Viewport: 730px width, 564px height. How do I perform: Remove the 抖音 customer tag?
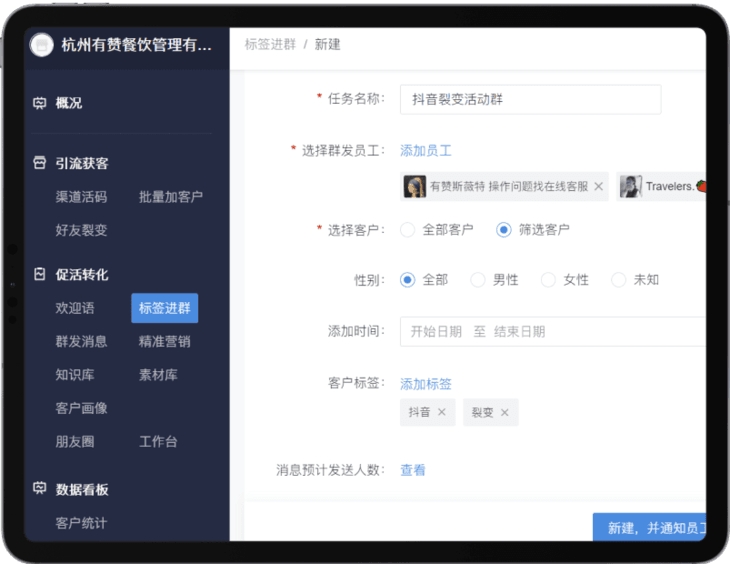point(442,413)
